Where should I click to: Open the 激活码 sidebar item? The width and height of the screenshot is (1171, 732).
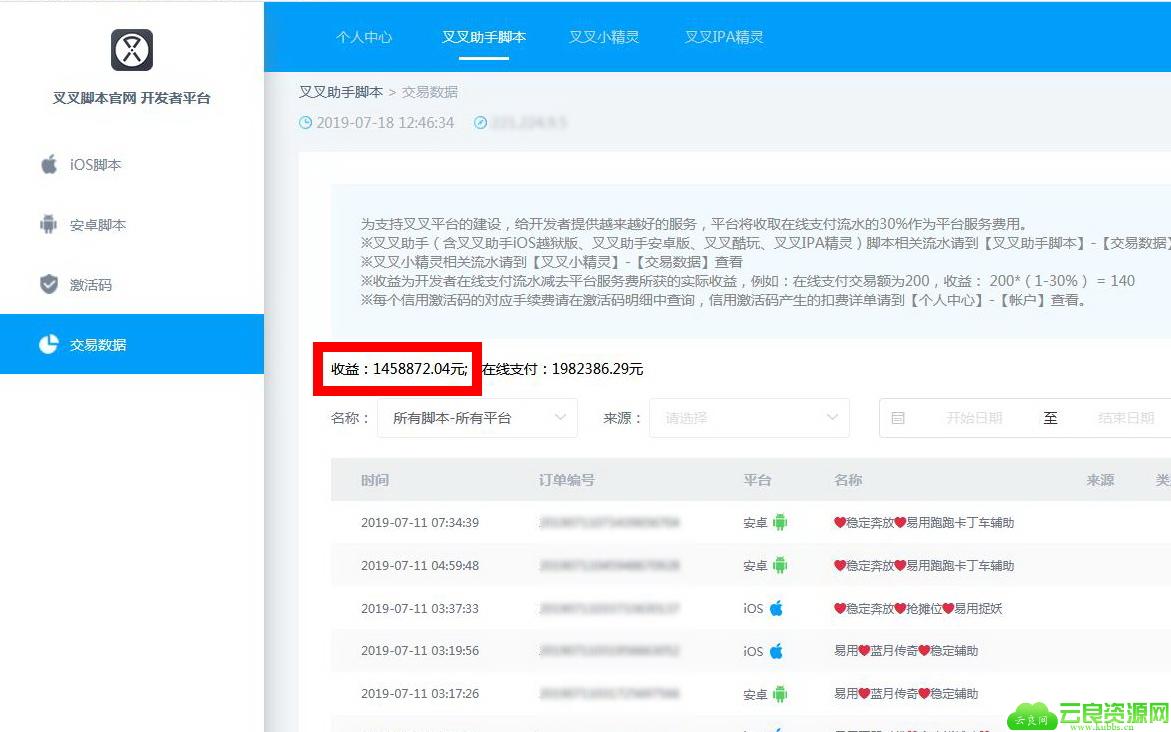coord(131,284)
